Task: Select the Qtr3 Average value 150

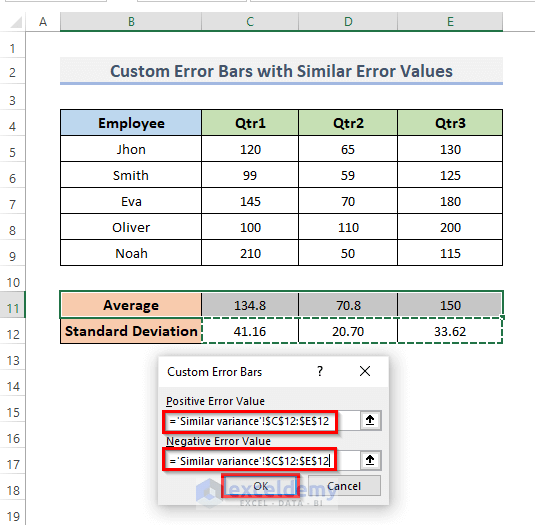Action: (x=450, y=305)
